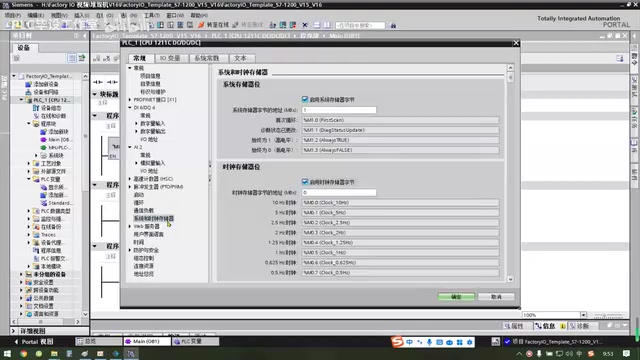
Task: Open the PLC 变量 editor tab in the taskbar
Action: click(x=195, y=341)
